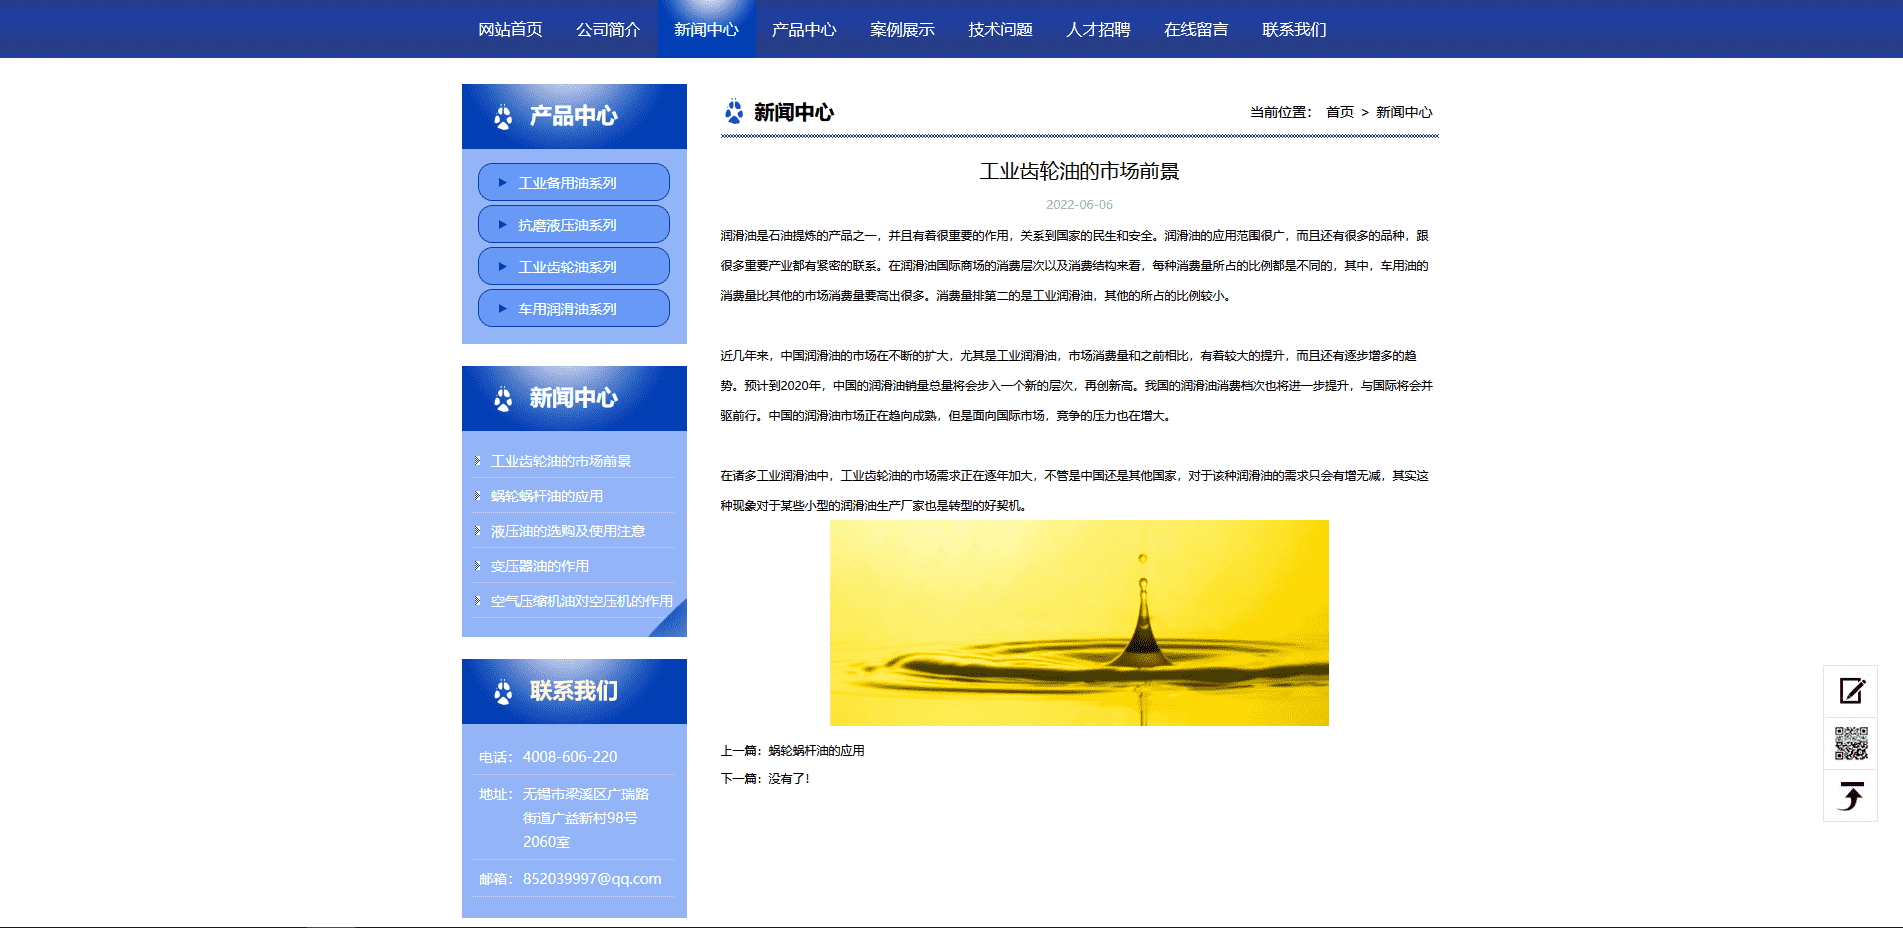Image resolution: width=1903 pixels, height=928 pixels.
Task: Click the arrow icon beside 车用润滑油系列
Action: point(502,309)
